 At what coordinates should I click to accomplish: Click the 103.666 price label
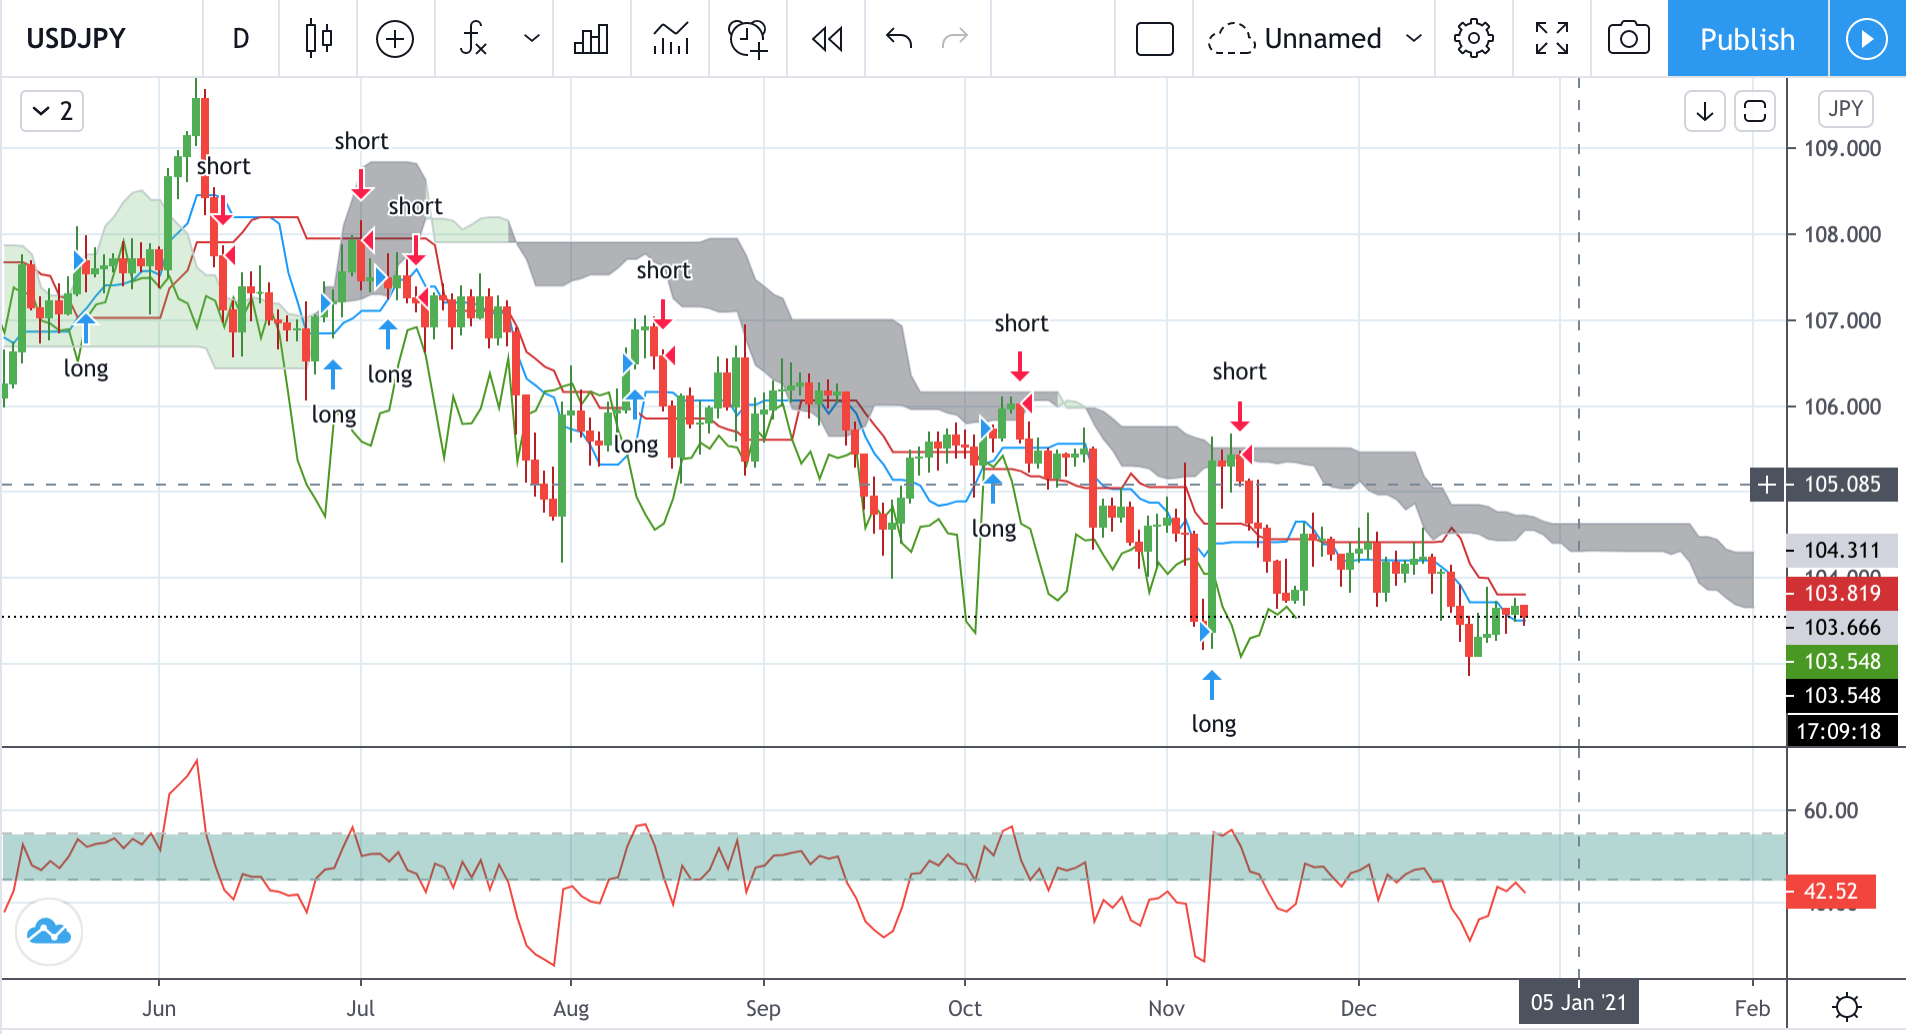(1842, 627)
